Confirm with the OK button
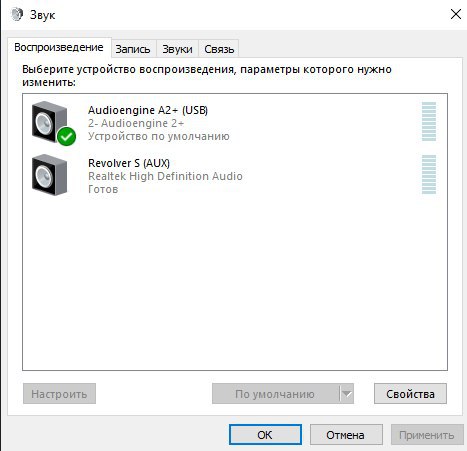Viewport: 467px width, 451px height. (265, 435)
